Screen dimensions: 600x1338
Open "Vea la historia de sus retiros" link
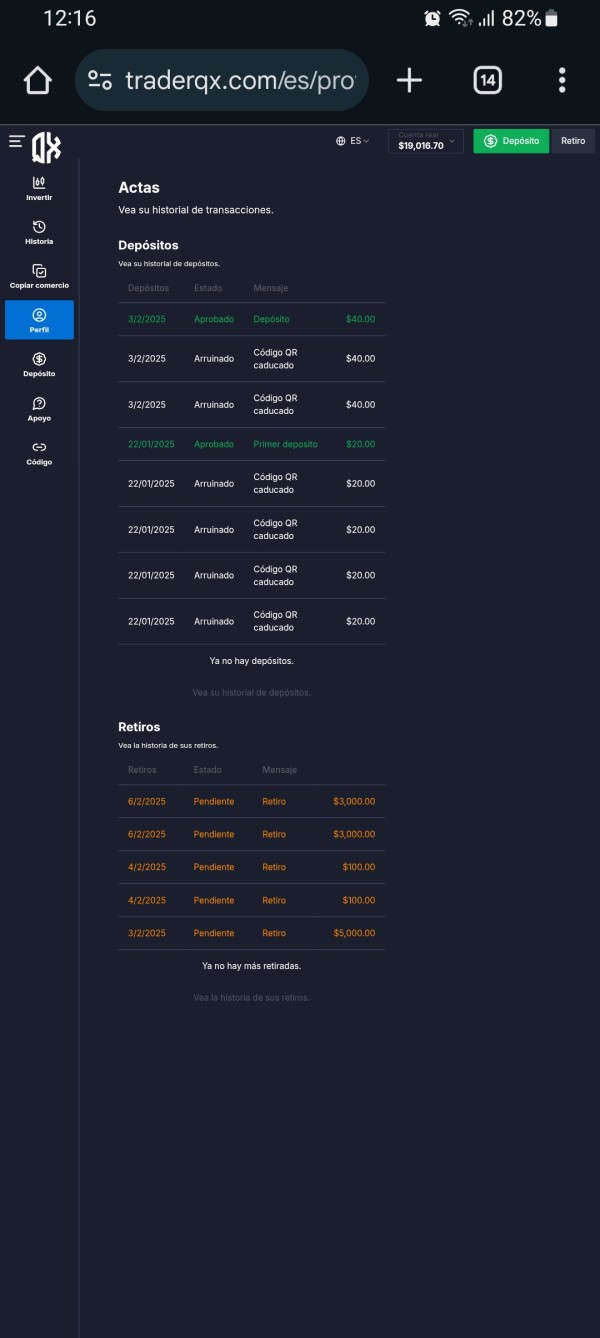(251, 998)
